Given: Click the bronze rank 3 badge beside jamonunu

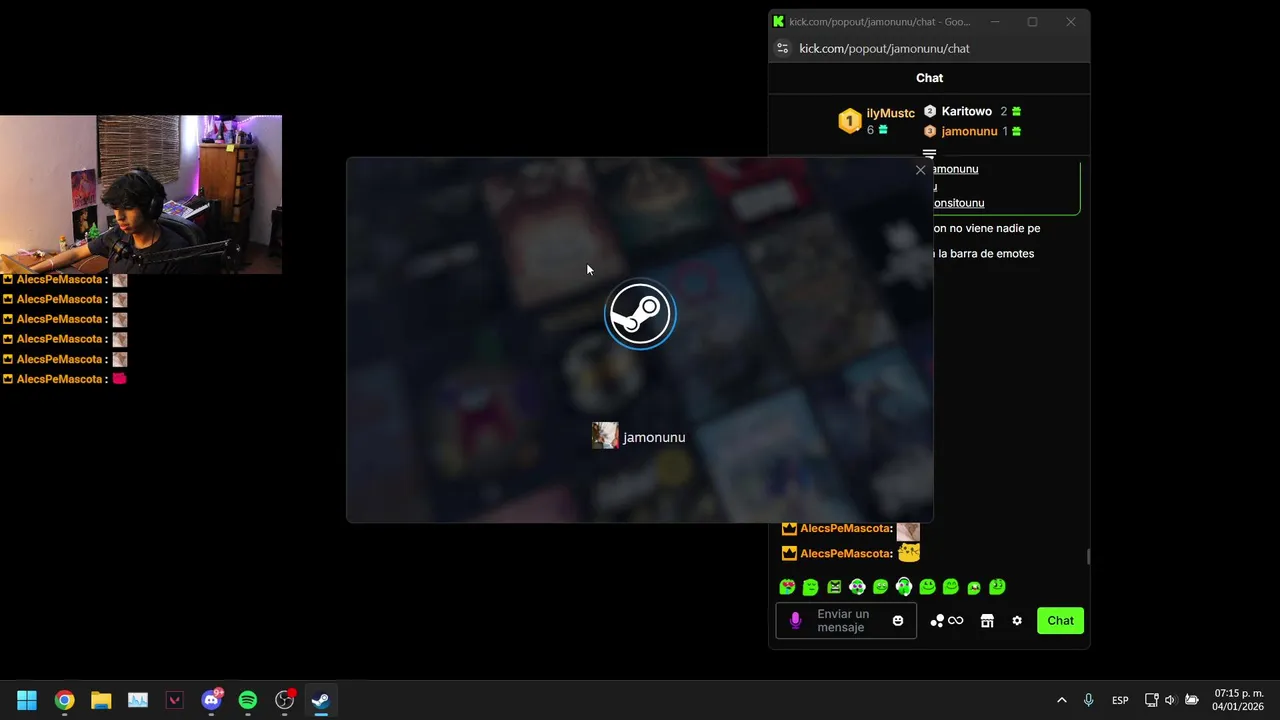Looking at the screenshot, I should coord(930,131).
